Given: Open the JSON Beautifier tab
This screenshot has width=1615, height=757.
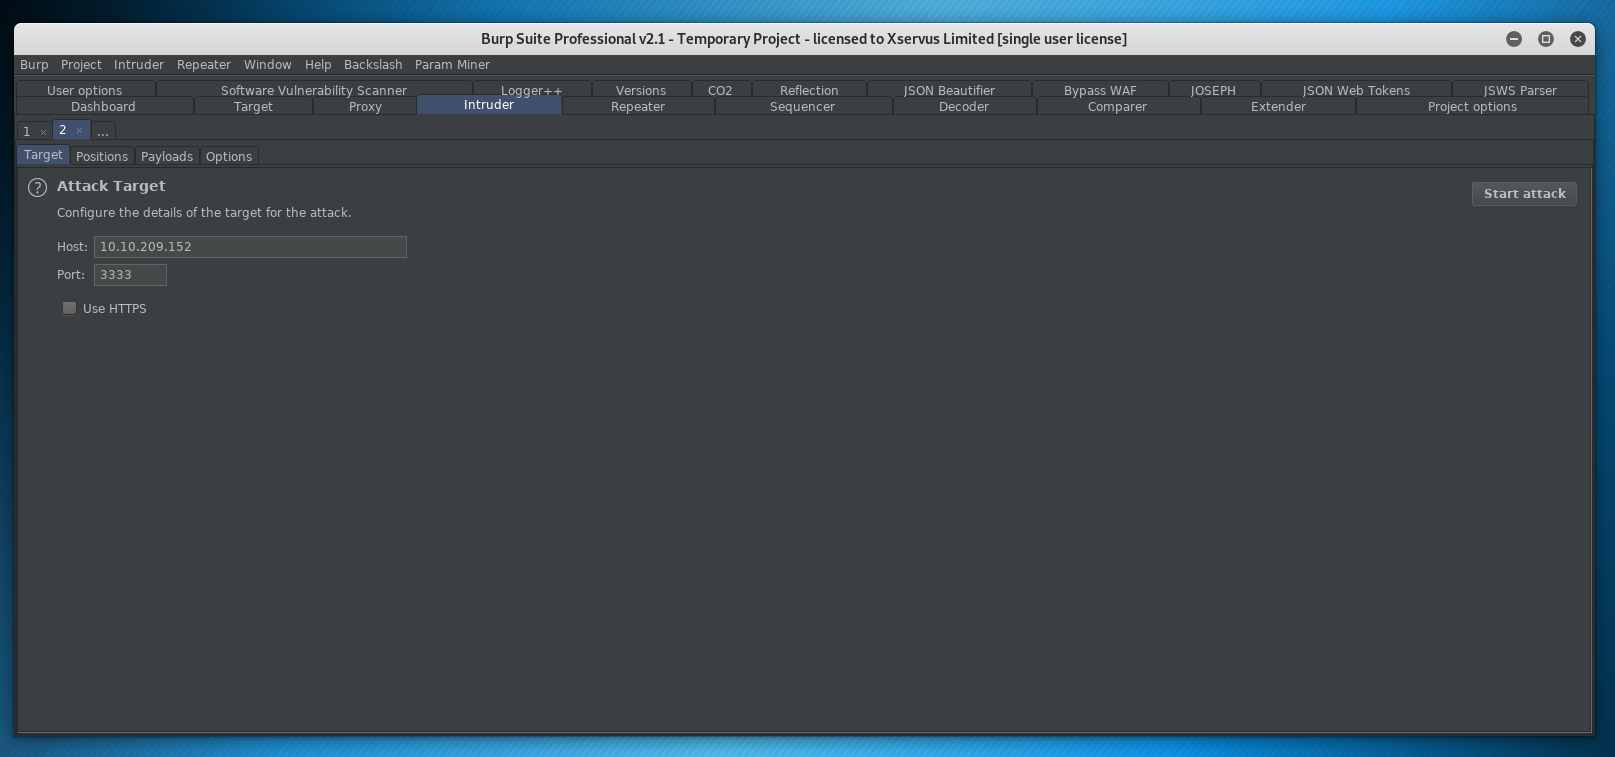Looking at the screenshot, I should (949, 90).
